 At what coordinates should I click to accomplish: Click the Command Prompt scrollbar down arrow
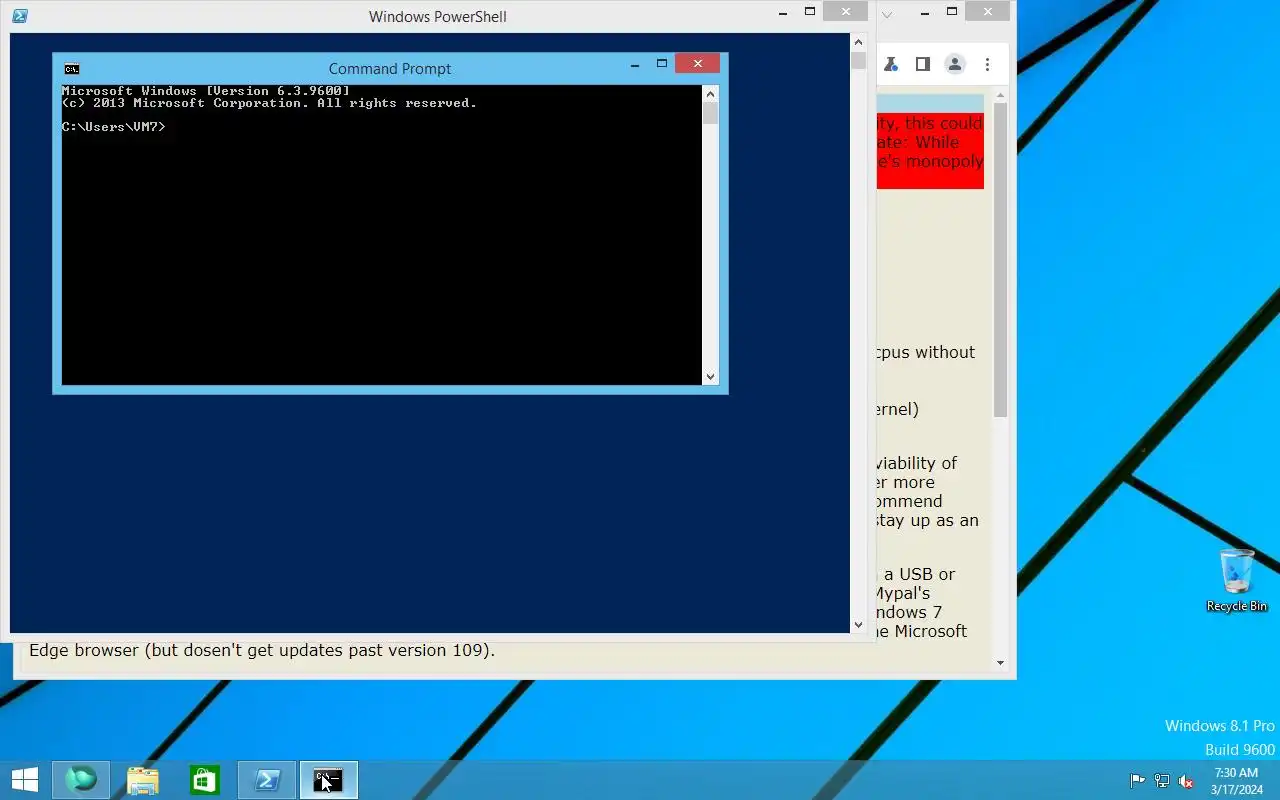click(710, 377)
